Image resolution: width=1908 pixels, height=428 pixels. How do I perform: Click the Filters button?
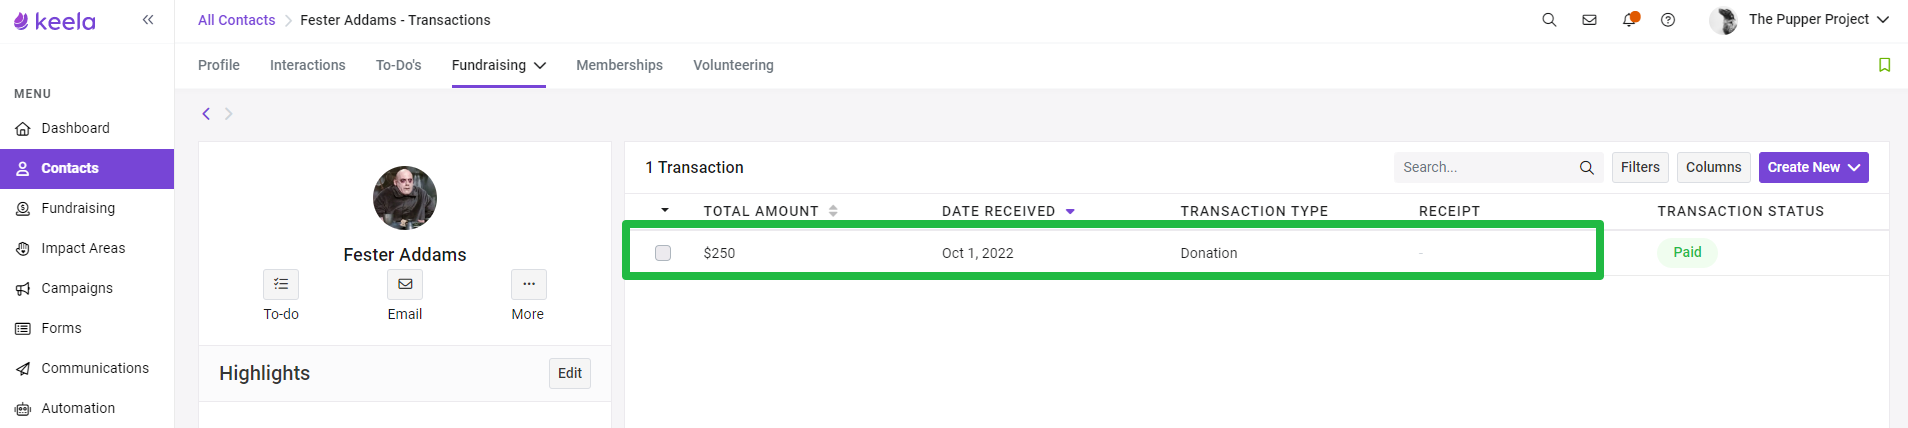coord(1640,168)
